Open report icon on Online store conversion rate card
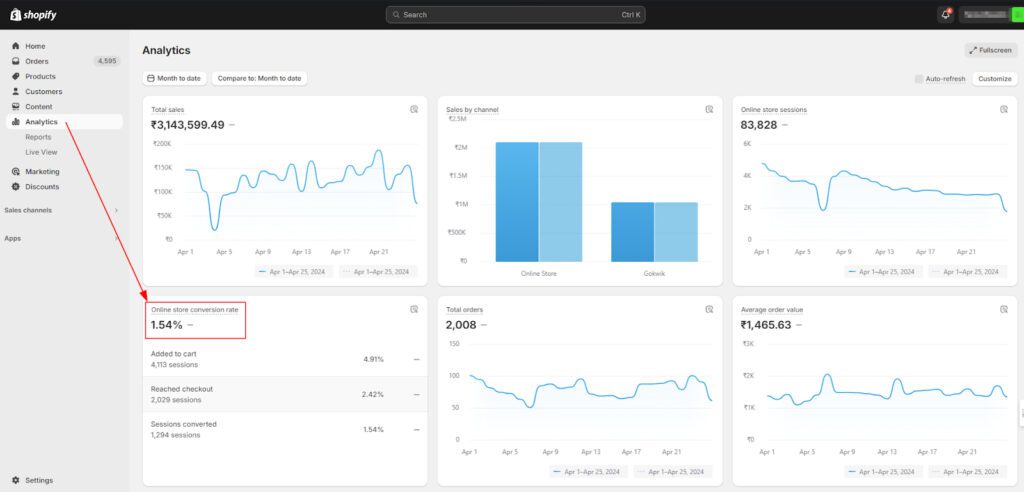This screenshot has width=1024, height=492. click(x=413, y=309)
